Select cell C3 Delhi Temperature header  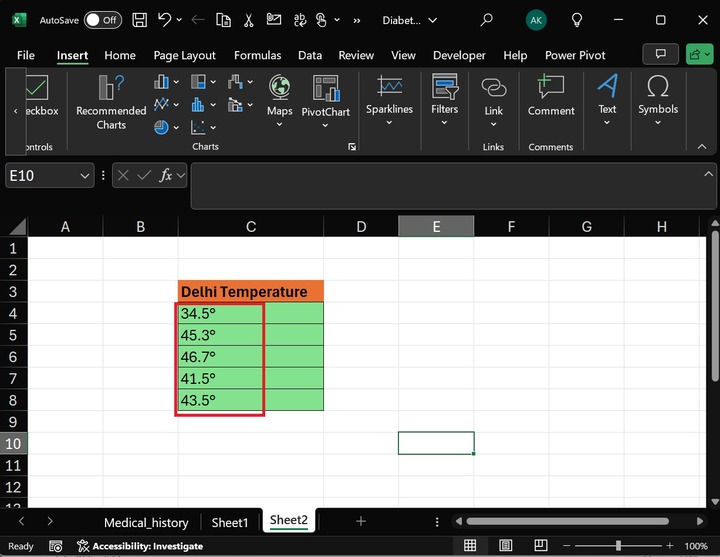tap(250, 292)
